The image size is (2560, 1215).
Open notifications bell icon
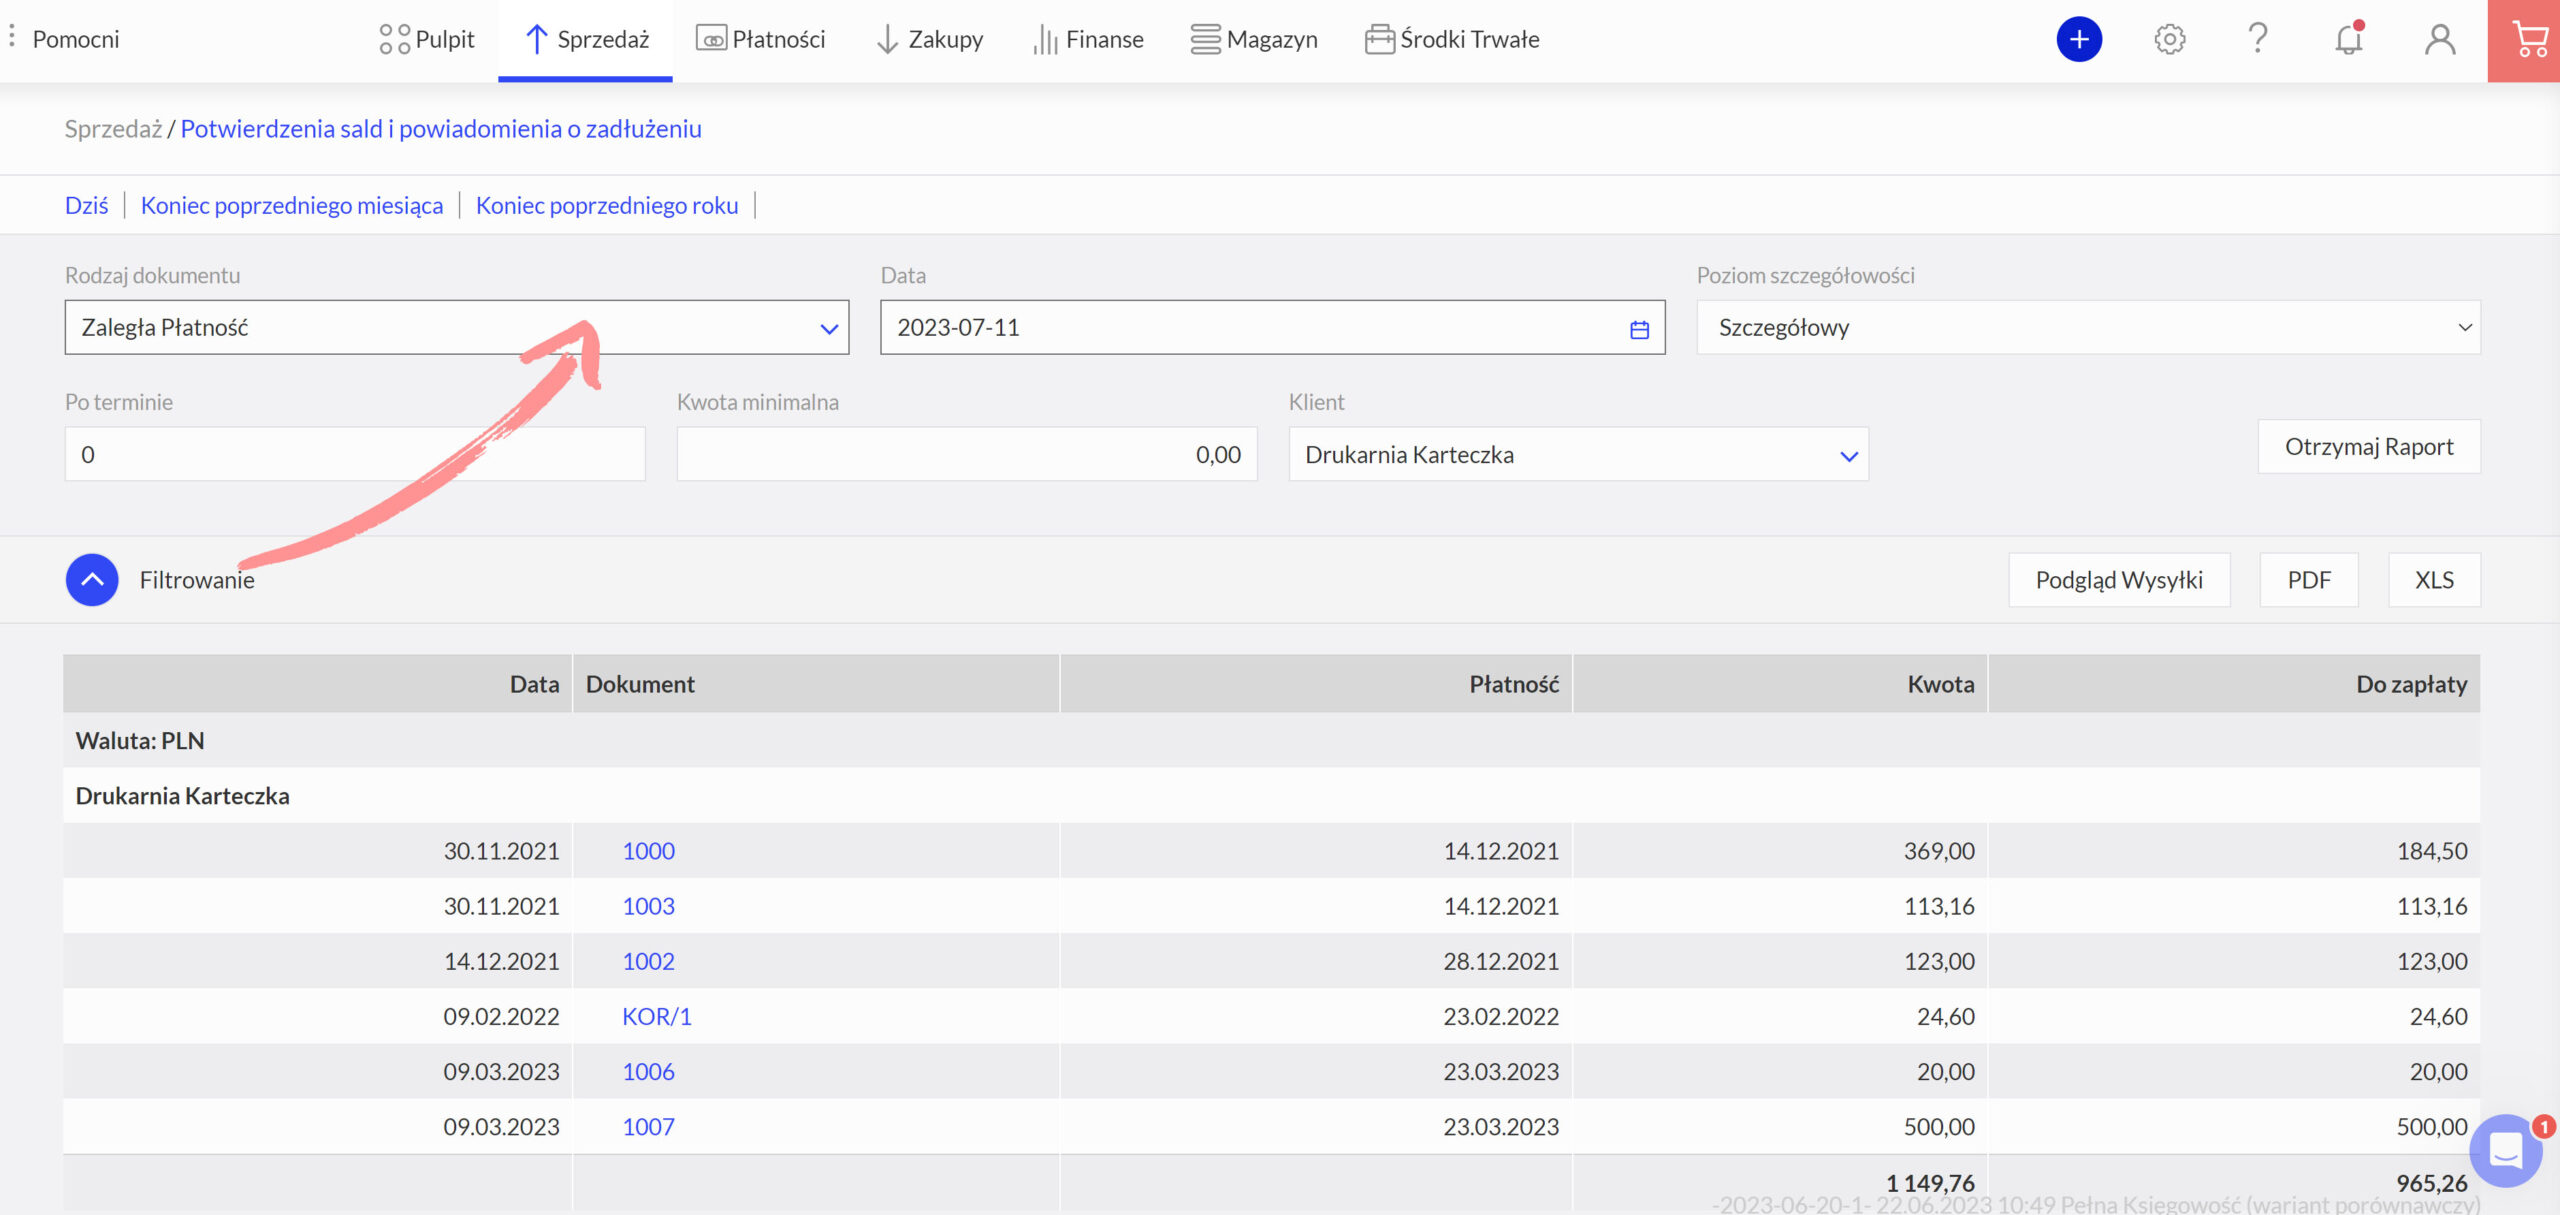pos(2349,39)
